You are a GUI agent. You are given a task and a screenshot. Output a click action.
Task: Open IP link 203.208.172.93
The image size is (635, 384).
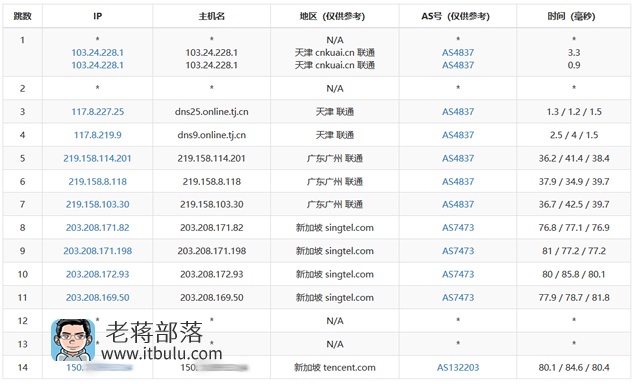[x=98, y=274]
